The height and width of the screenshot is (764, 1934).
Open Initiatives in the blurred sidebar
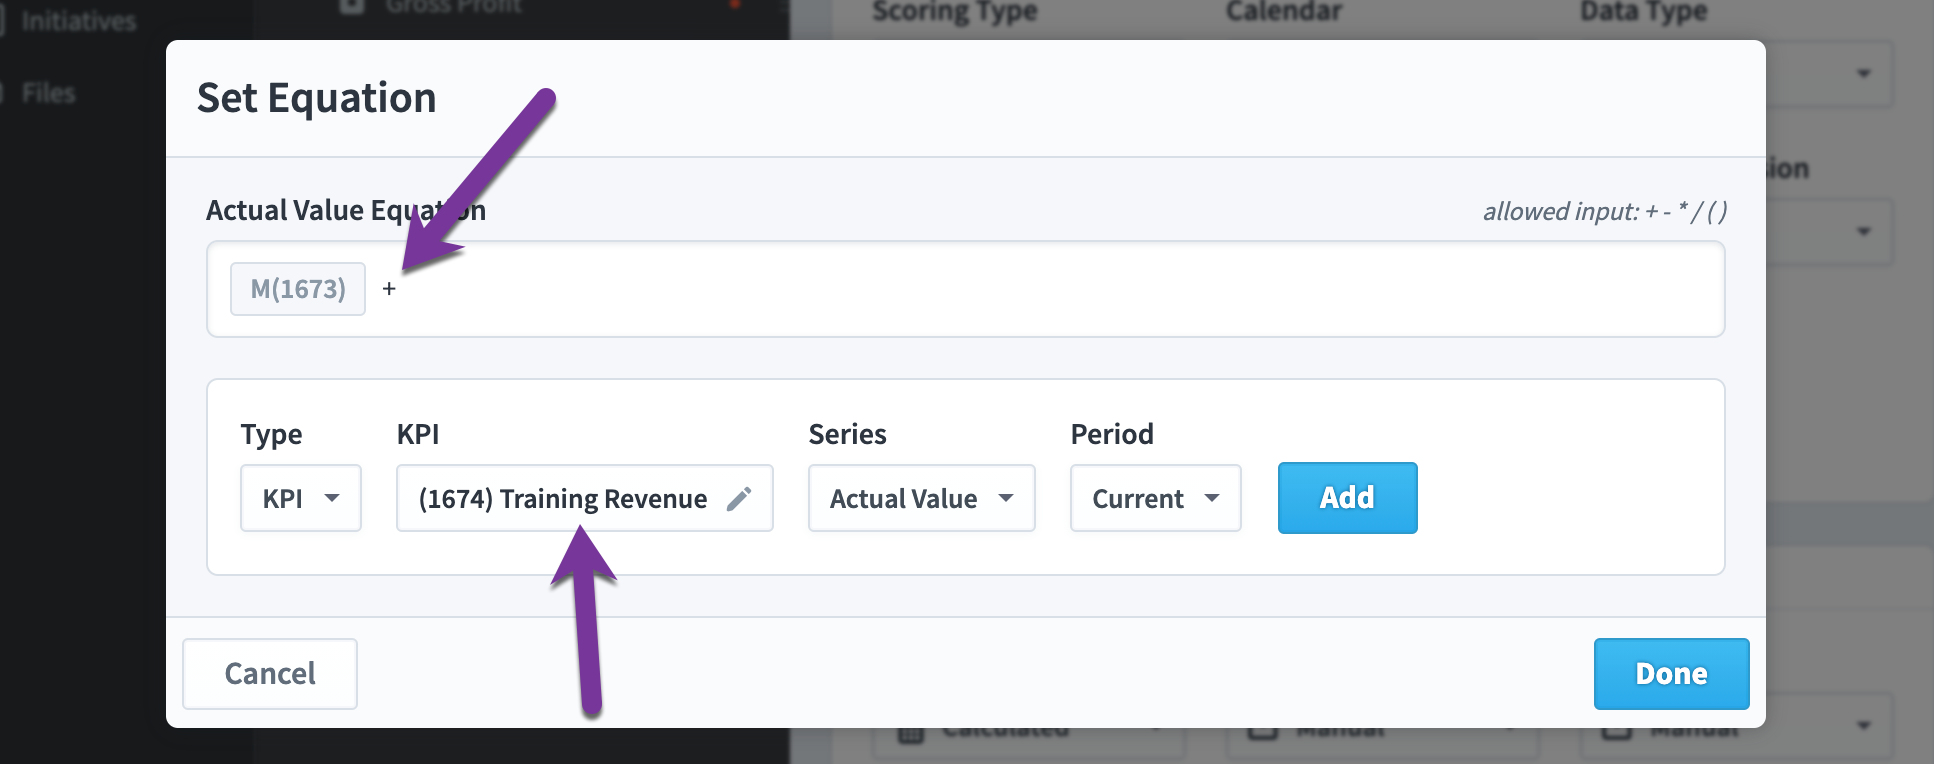click(78, 20)
